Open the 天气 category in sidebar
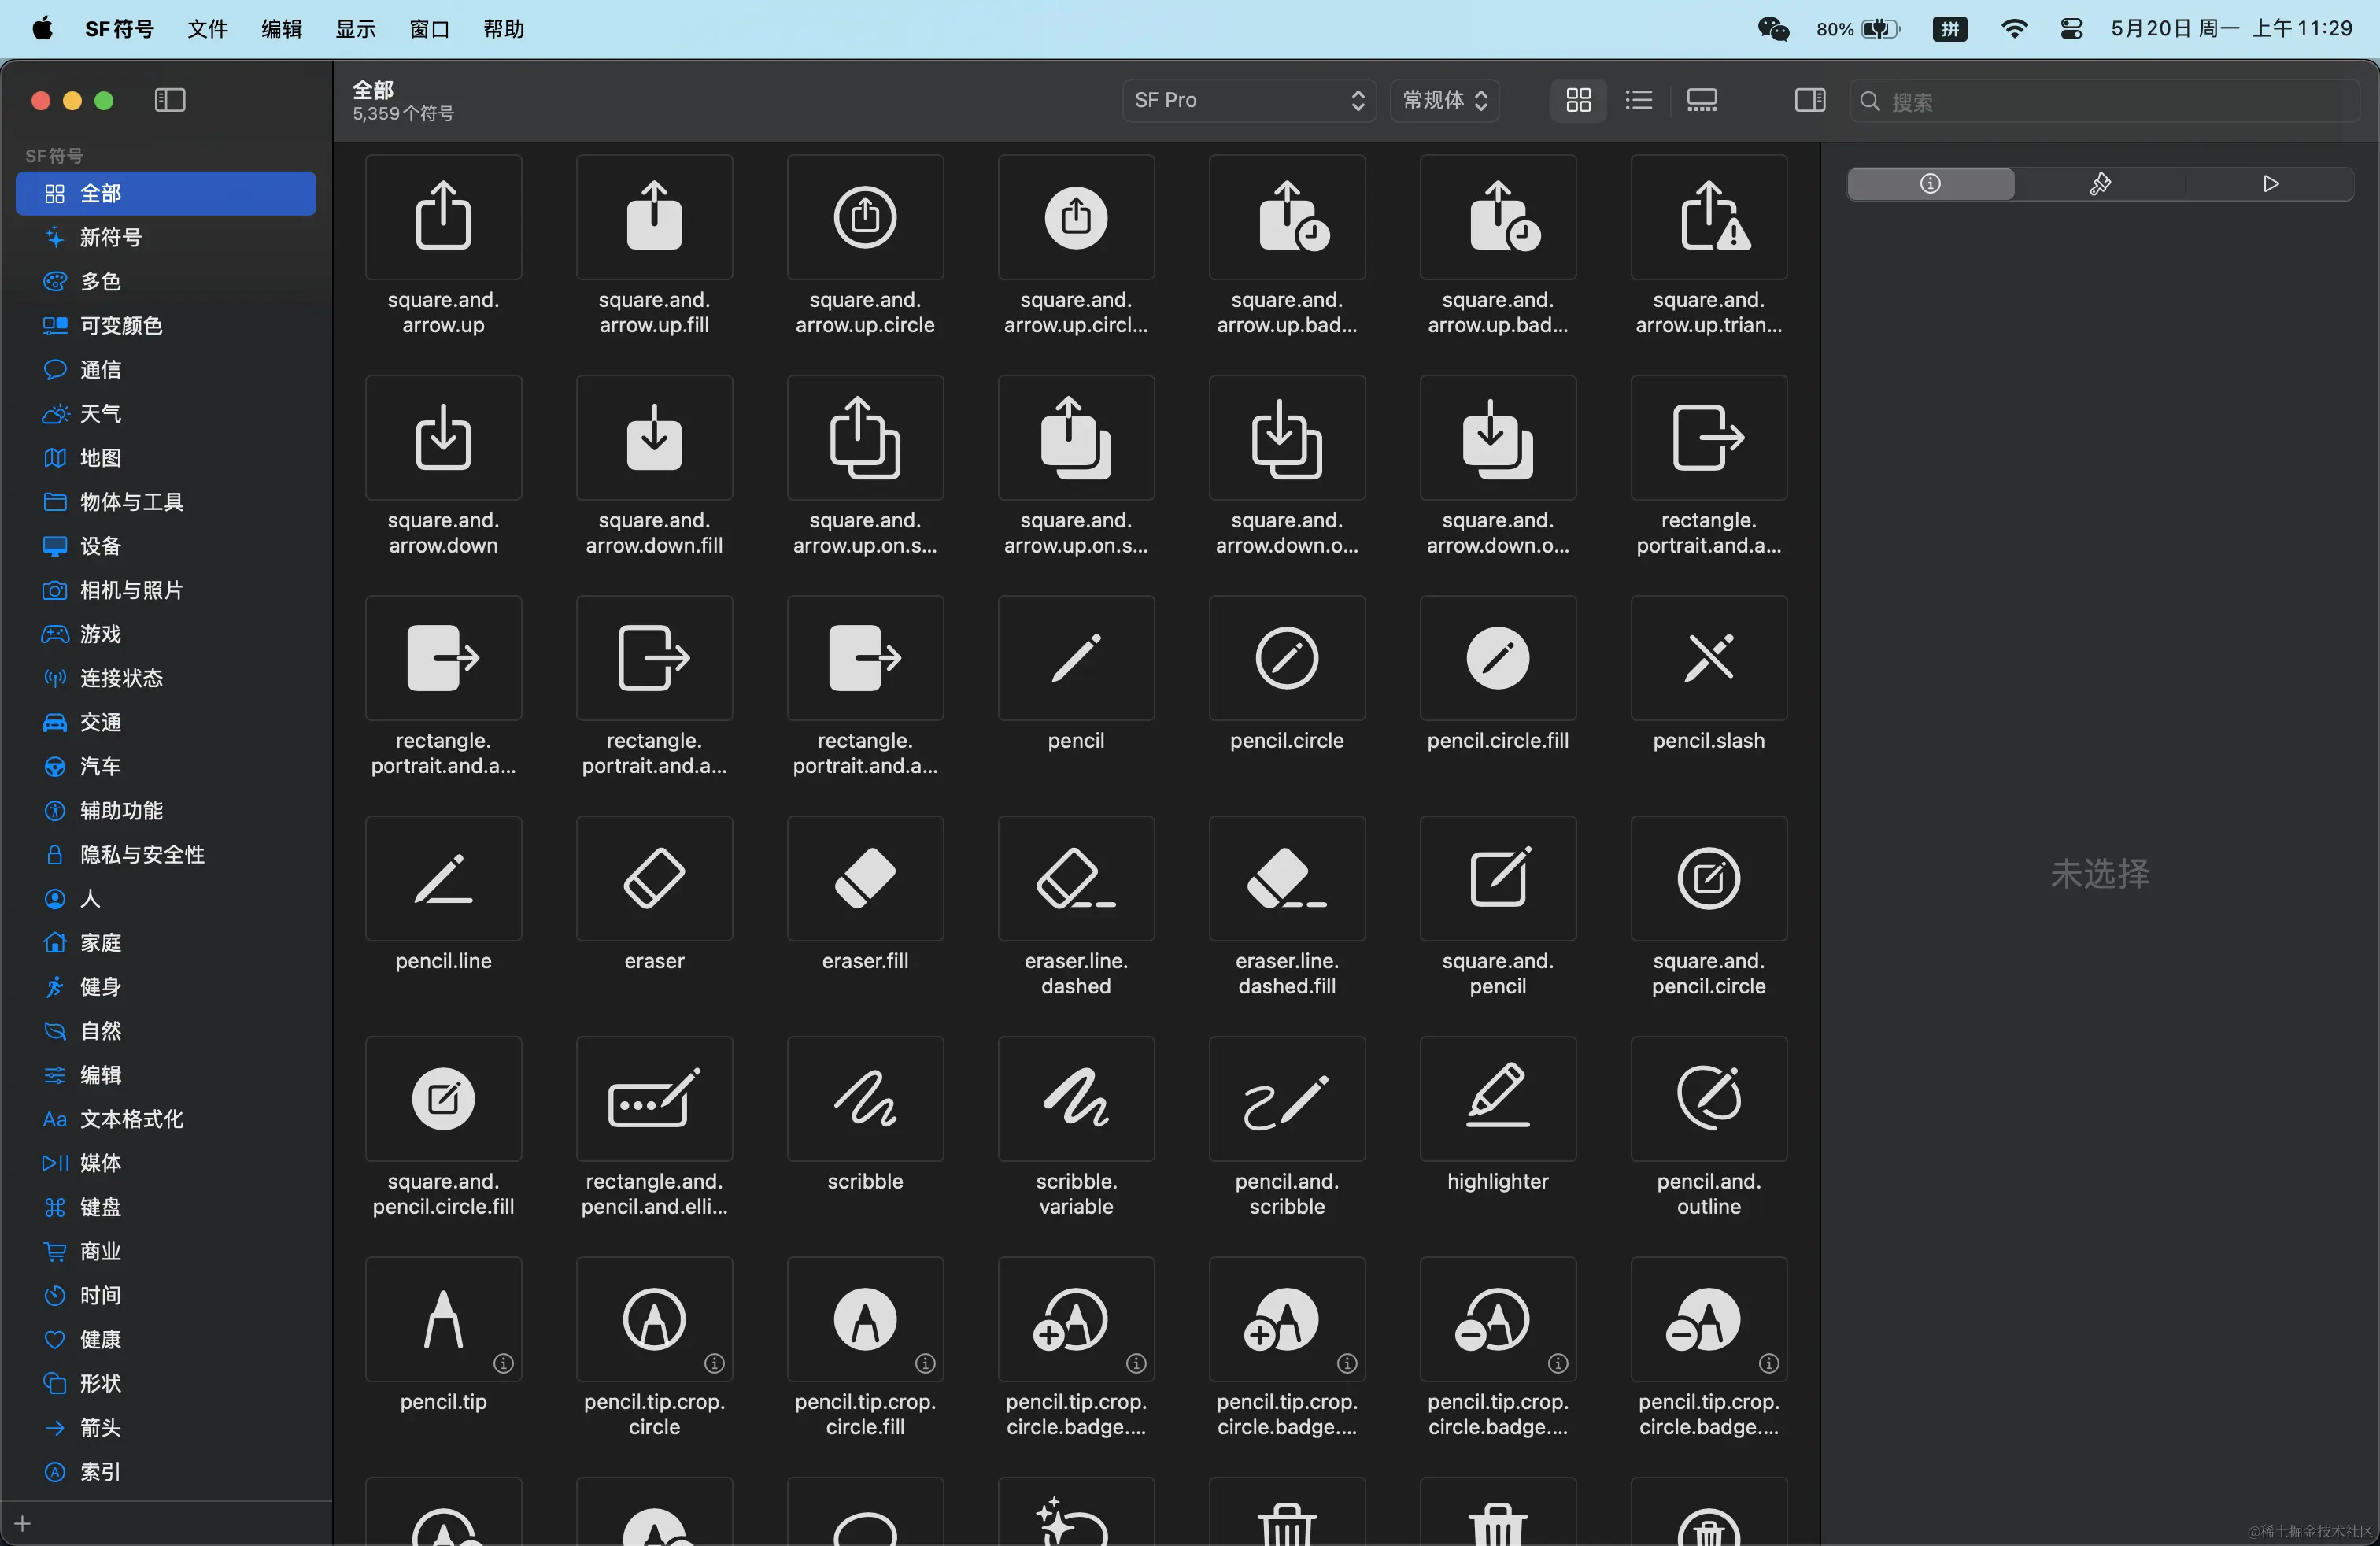The height and width of the screenshot is (1546, 2380). click(x=100, y=414)
